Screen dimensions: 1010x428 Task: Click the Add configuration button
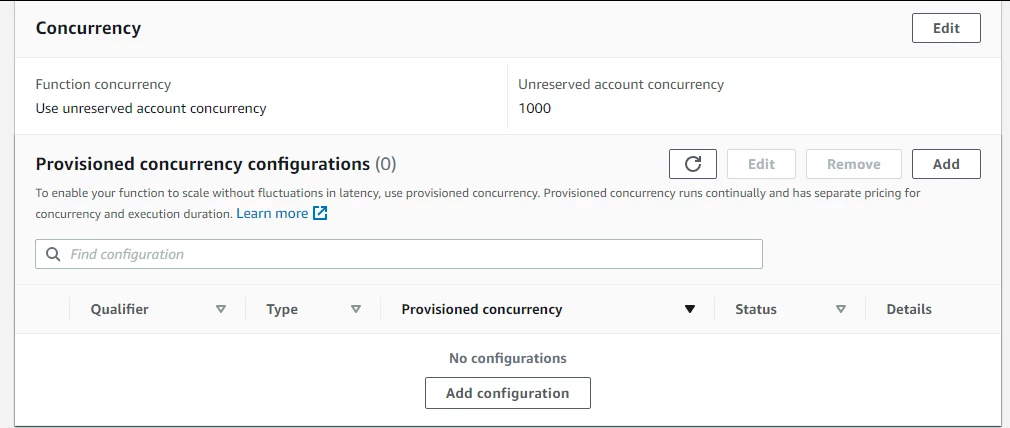(x=507, y=393)
